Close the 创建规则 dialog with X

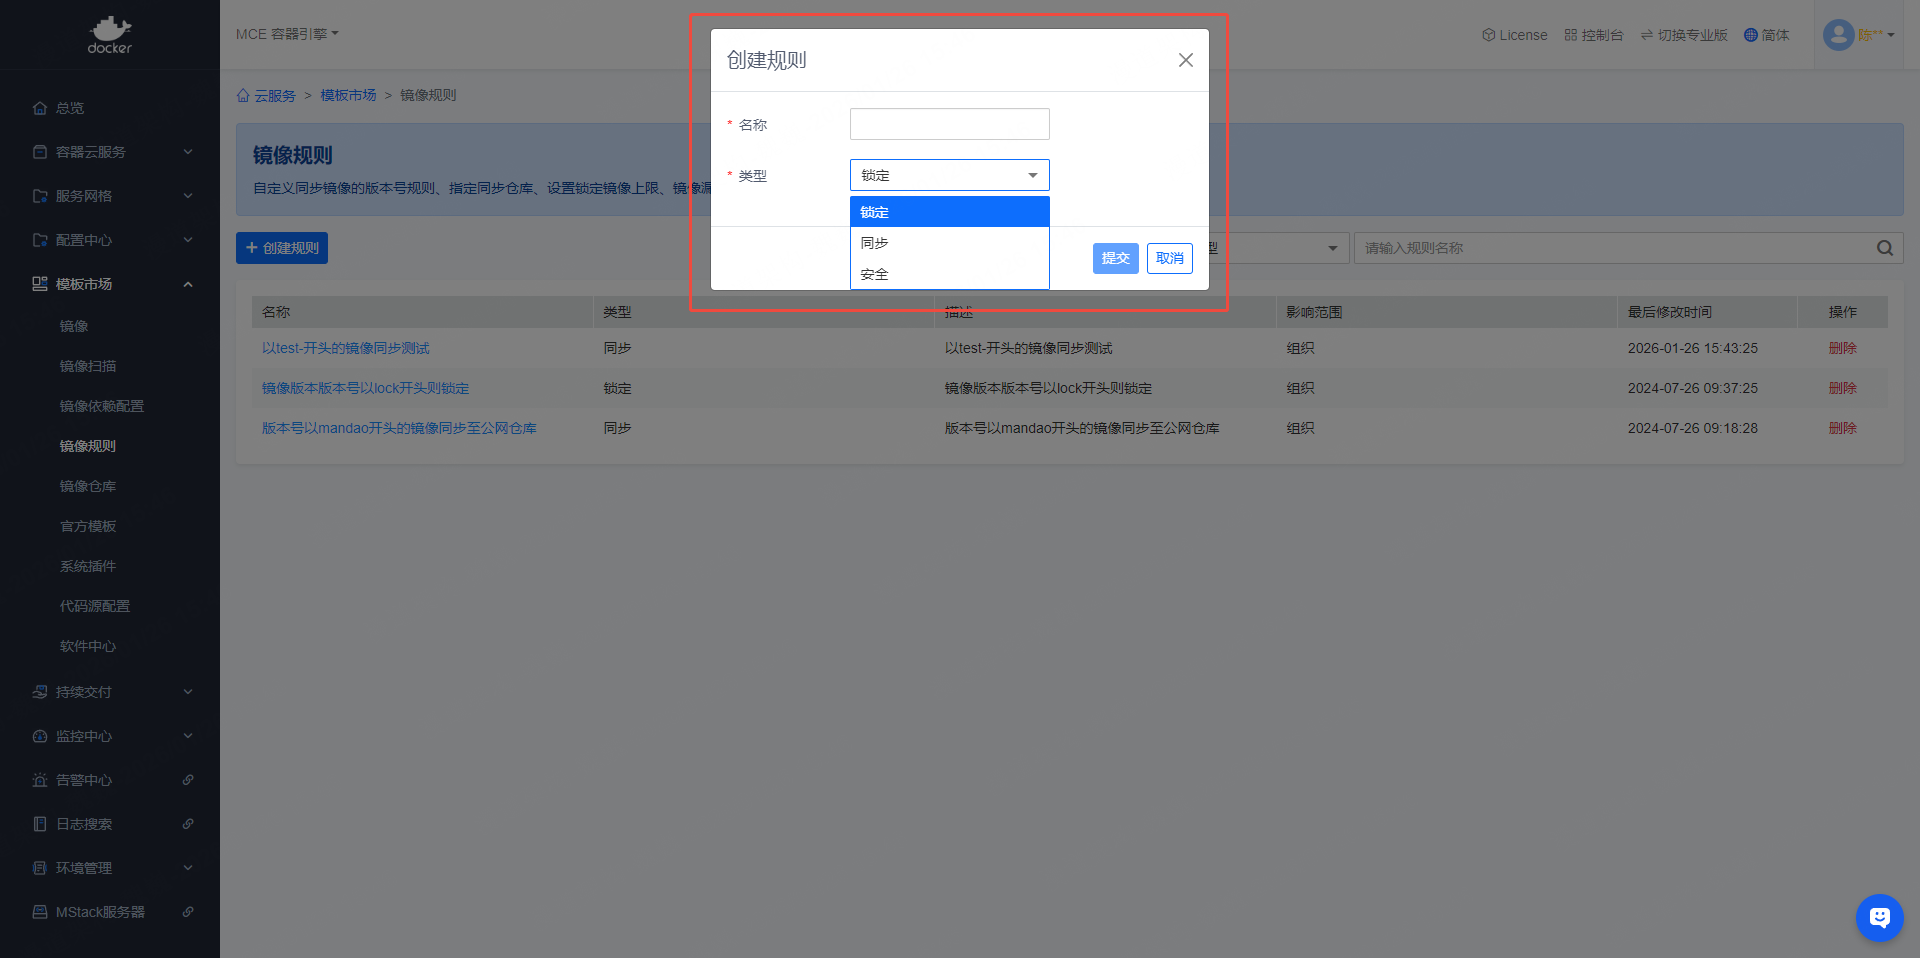pyautogui.click(x=1185, y=60)
